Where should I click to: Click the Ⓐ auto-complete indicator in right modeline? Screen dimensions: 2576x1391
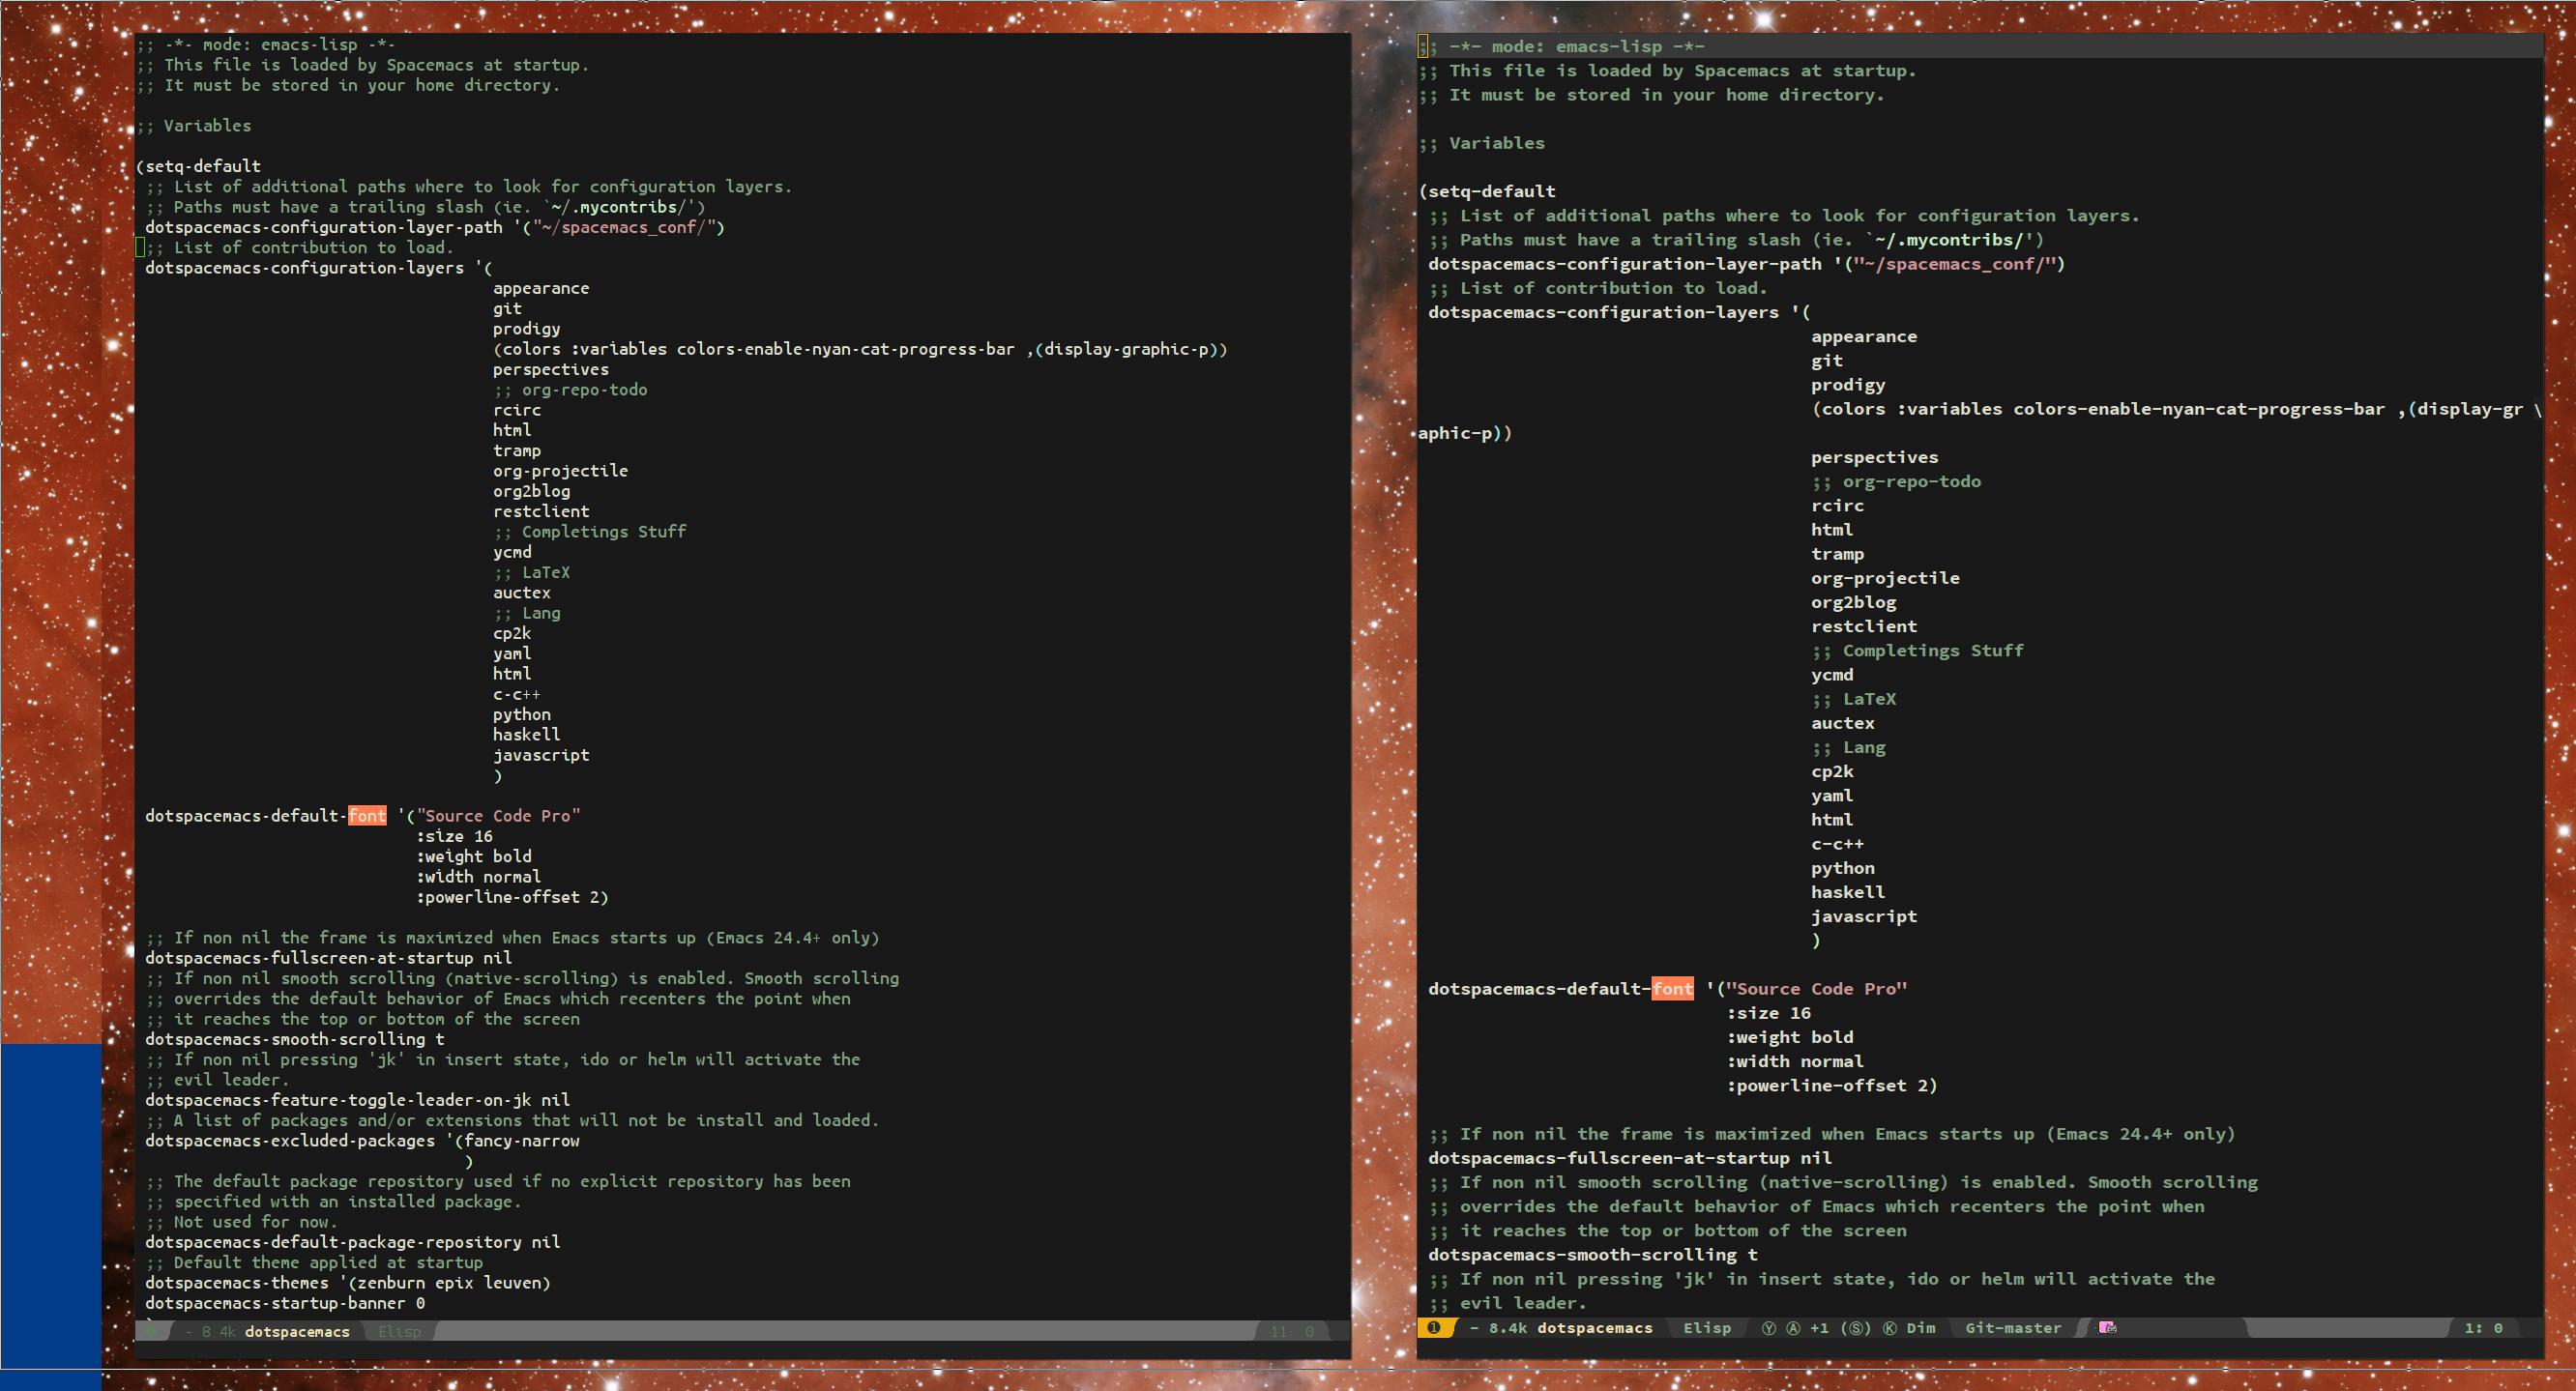point(1793,1328)
